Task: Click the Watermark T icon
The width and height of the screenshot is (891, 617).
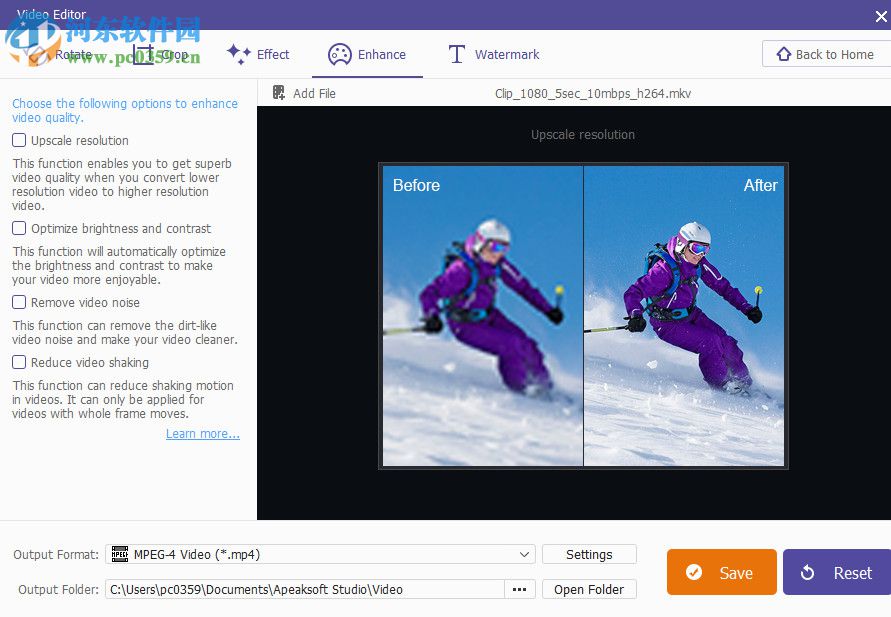Action: (x=457, y=54)
